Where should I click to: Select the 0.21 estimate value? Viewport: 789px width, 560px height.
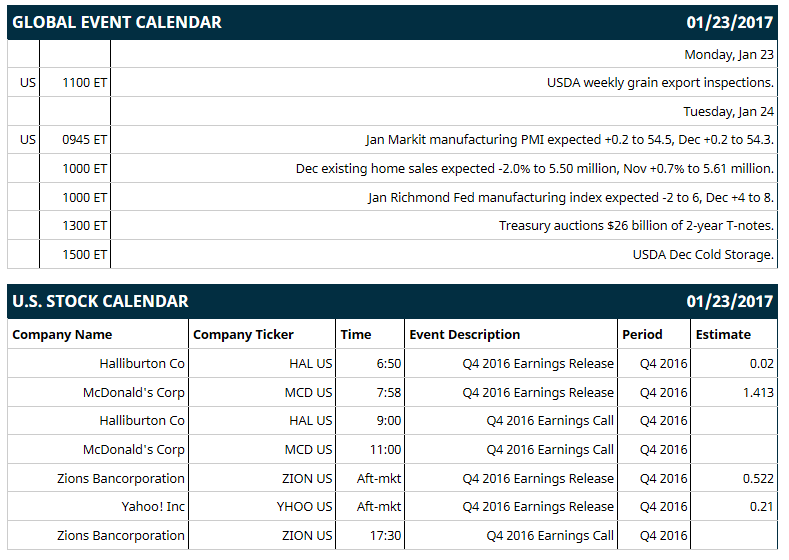(x=761, y=507)
